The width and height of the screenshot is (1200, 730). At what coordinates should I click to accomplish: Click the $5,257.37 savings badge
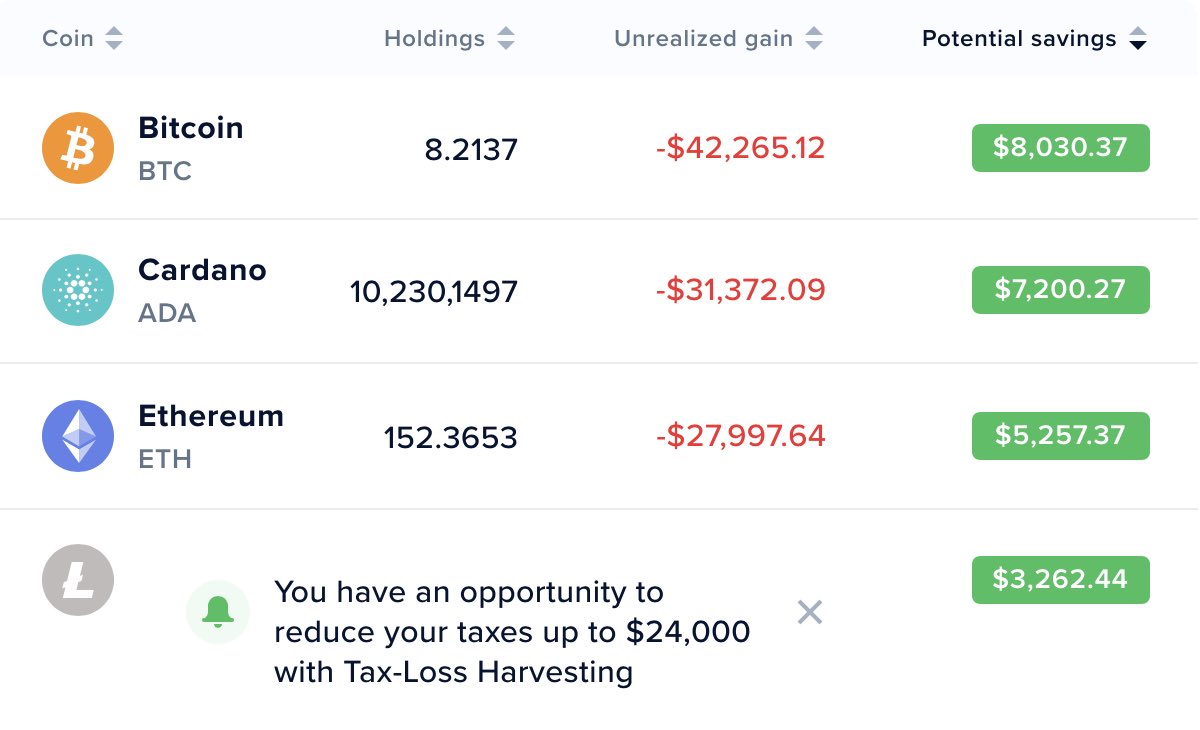[1061, 436]
